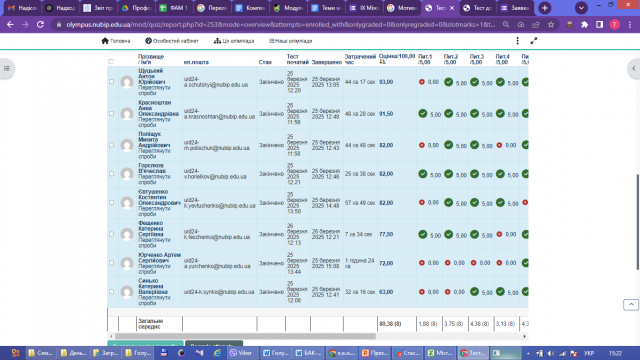The width and height of the screenshot is (640, 360).
Task: Select checkbox for Щуцький Антон row
Action: 111,82
